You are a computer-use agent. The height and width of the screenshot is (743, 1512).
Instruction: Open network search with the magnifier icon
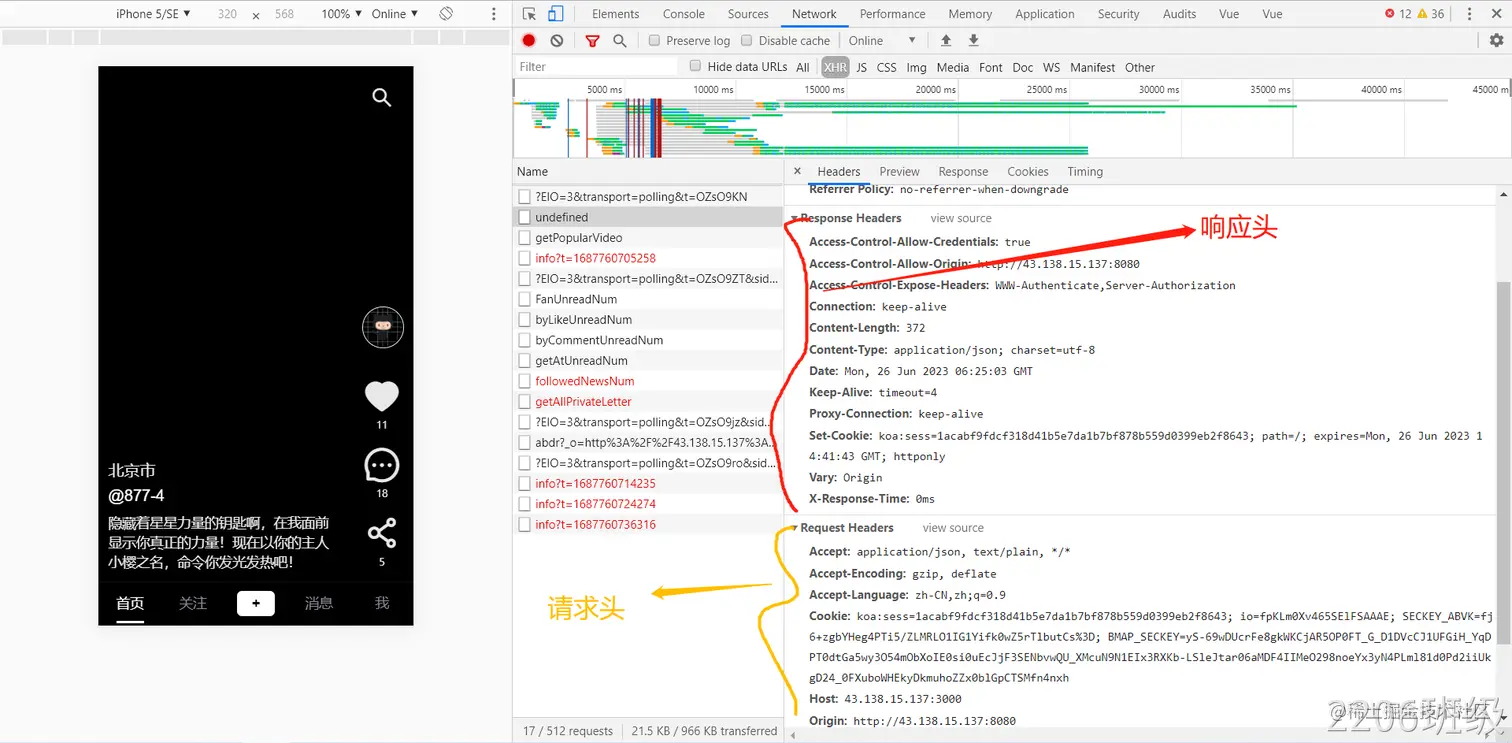coord(620,40)
